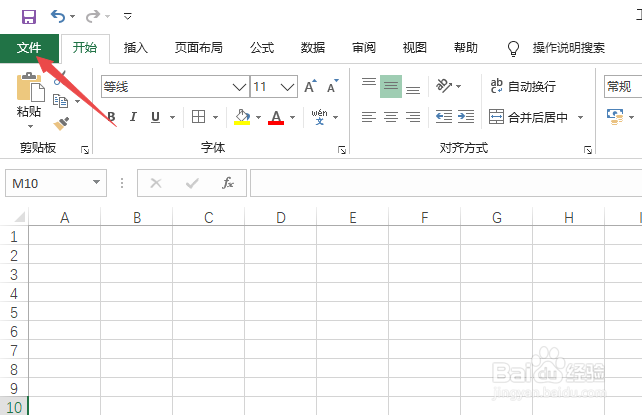Click the 粘贴 (Paste) clipboard icon
Viewport: 642px width, 415px height.
coord(30,87)
